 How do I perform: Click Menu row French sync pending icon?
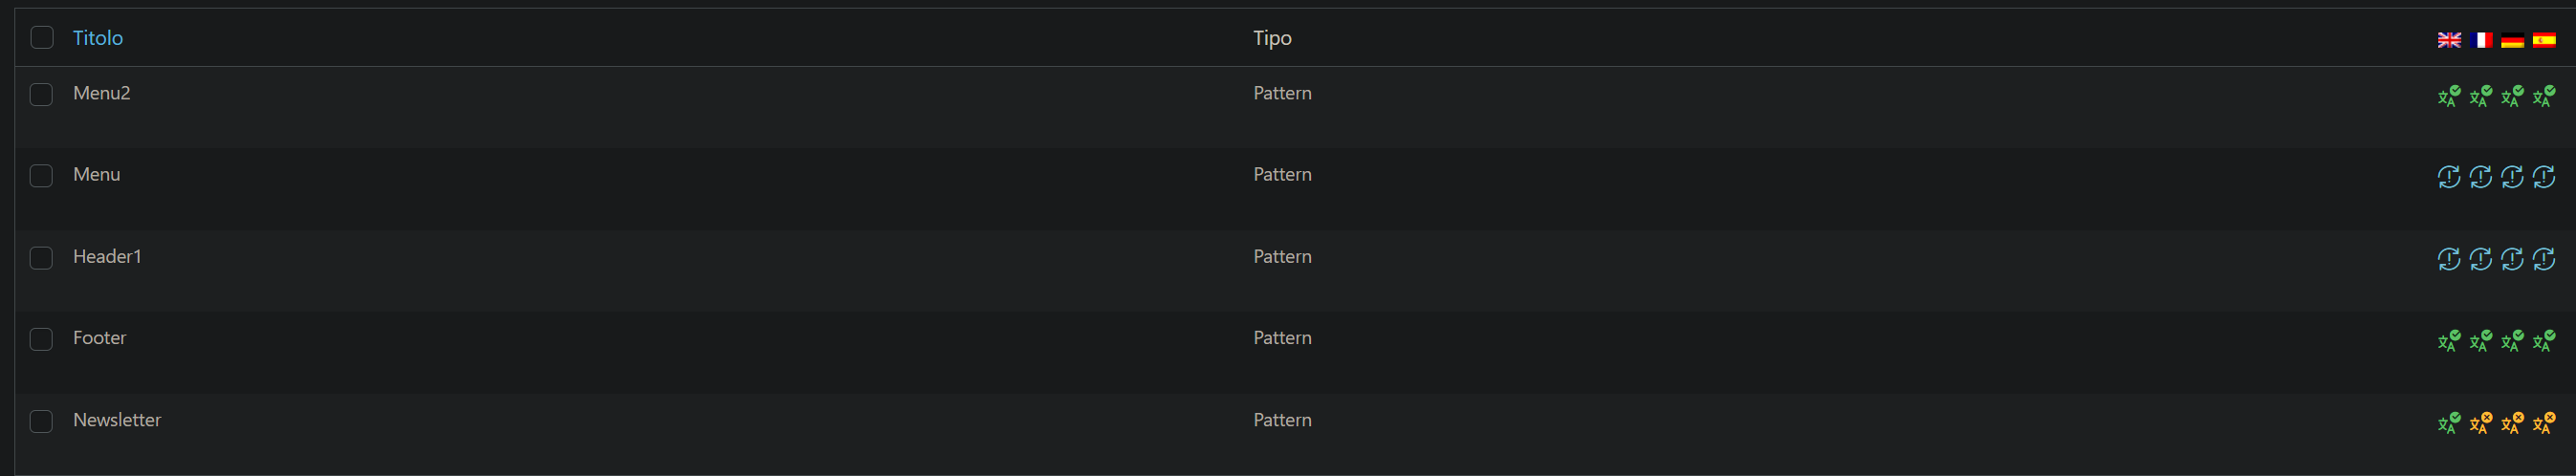click(x=2480, y=177)
